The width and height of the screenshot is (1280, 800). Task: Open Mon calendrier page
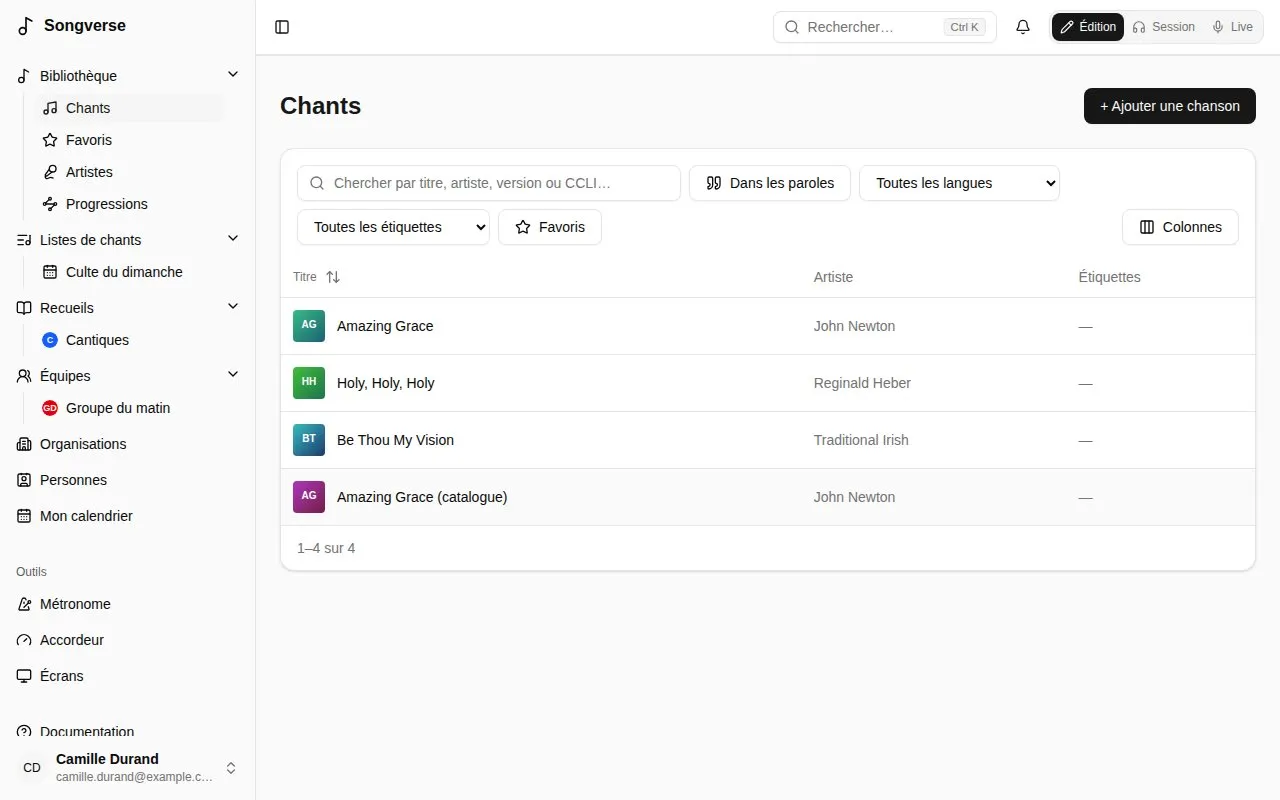[128, 516]
